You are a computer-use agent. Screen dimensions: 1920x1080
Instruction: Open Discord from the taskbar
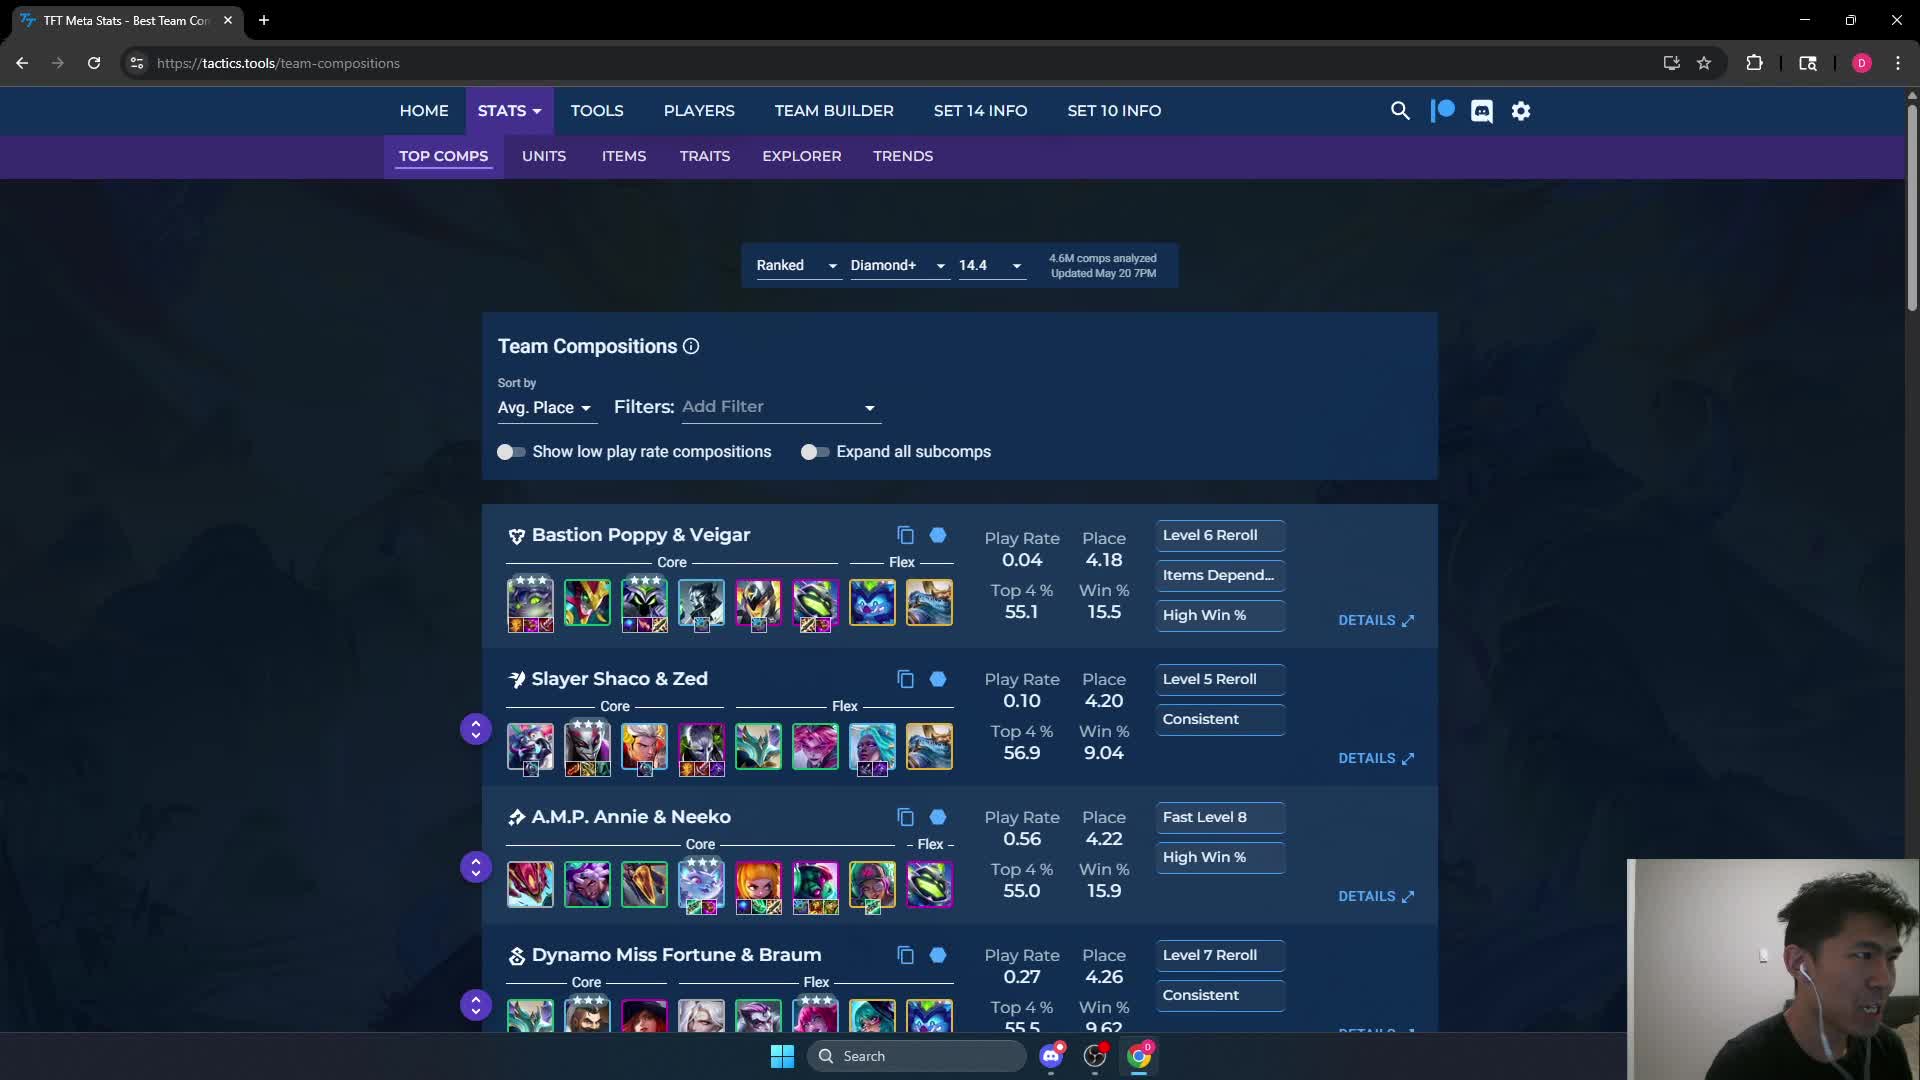click(1051, 1056)
